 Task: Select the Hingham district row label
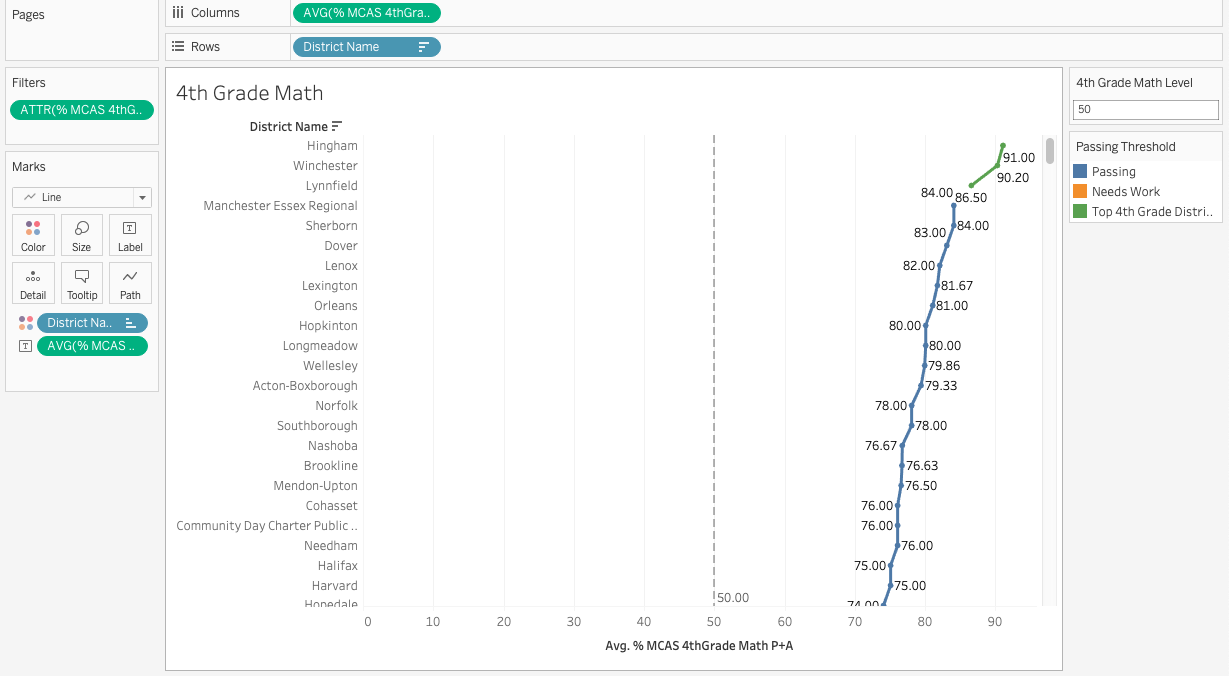pyautogui.click(x=332, y=146)
